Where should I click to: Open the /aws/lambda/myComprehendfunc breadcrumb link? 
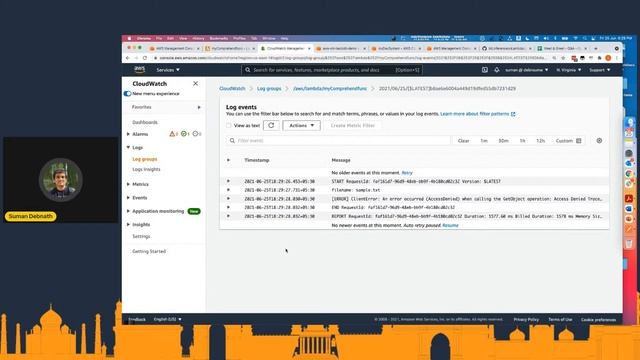coord(330,88)
